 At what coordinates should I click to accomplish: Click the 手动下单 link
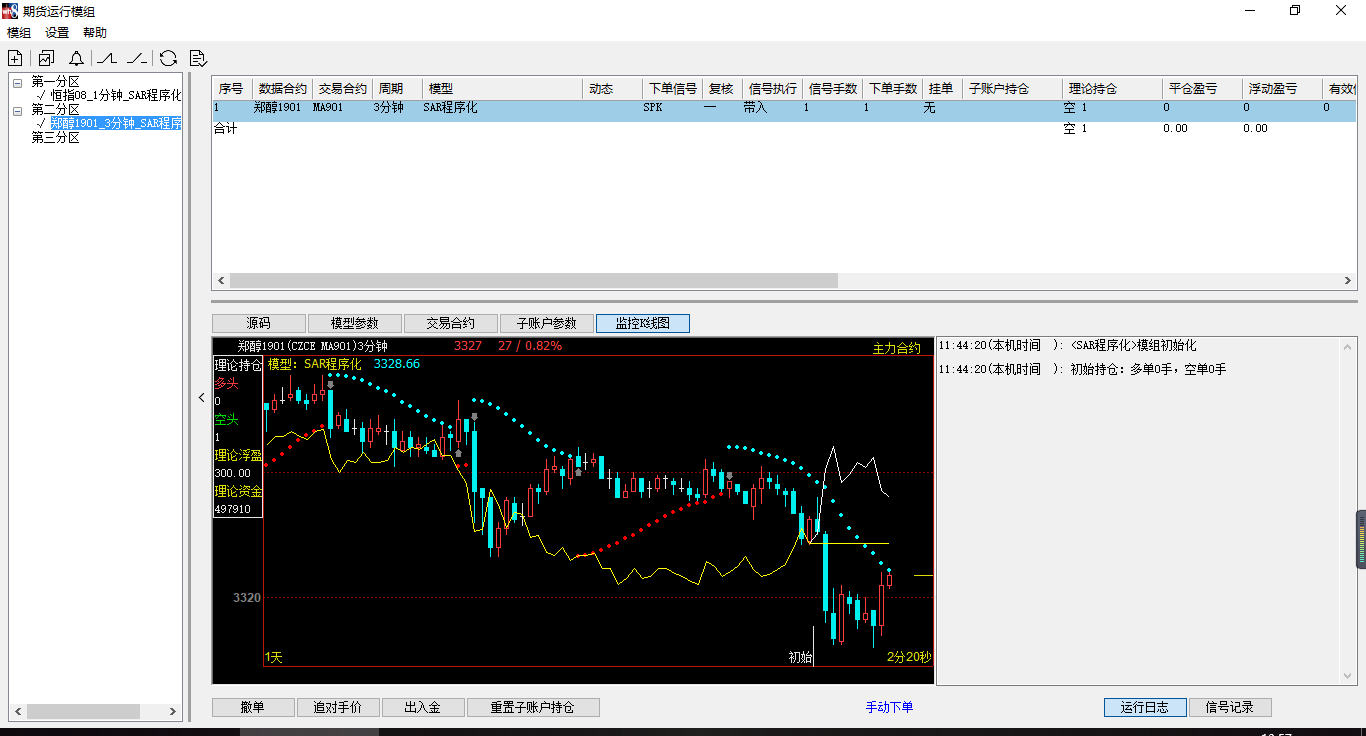pyautogui.click(x=889, y=707)
